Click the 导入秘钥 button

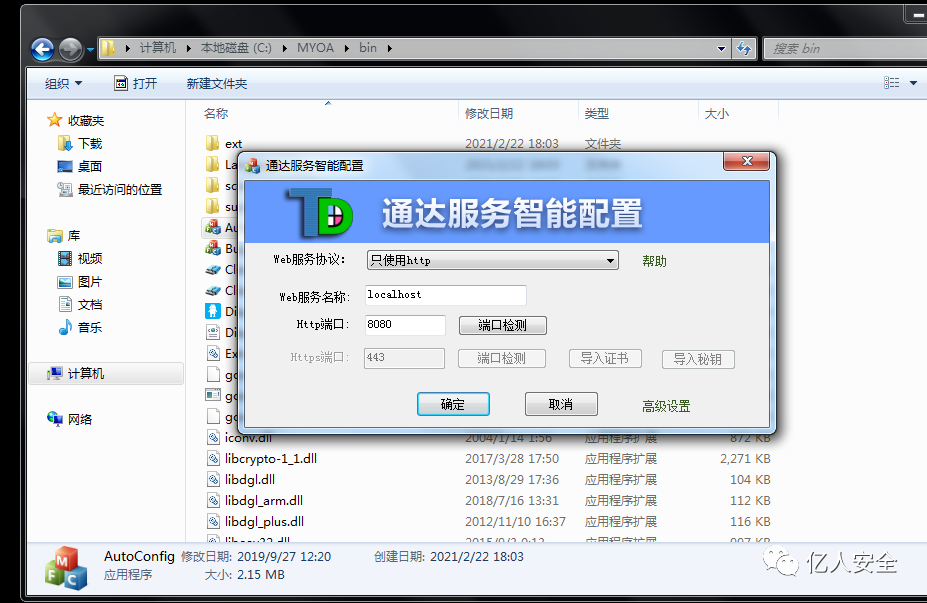698,359
